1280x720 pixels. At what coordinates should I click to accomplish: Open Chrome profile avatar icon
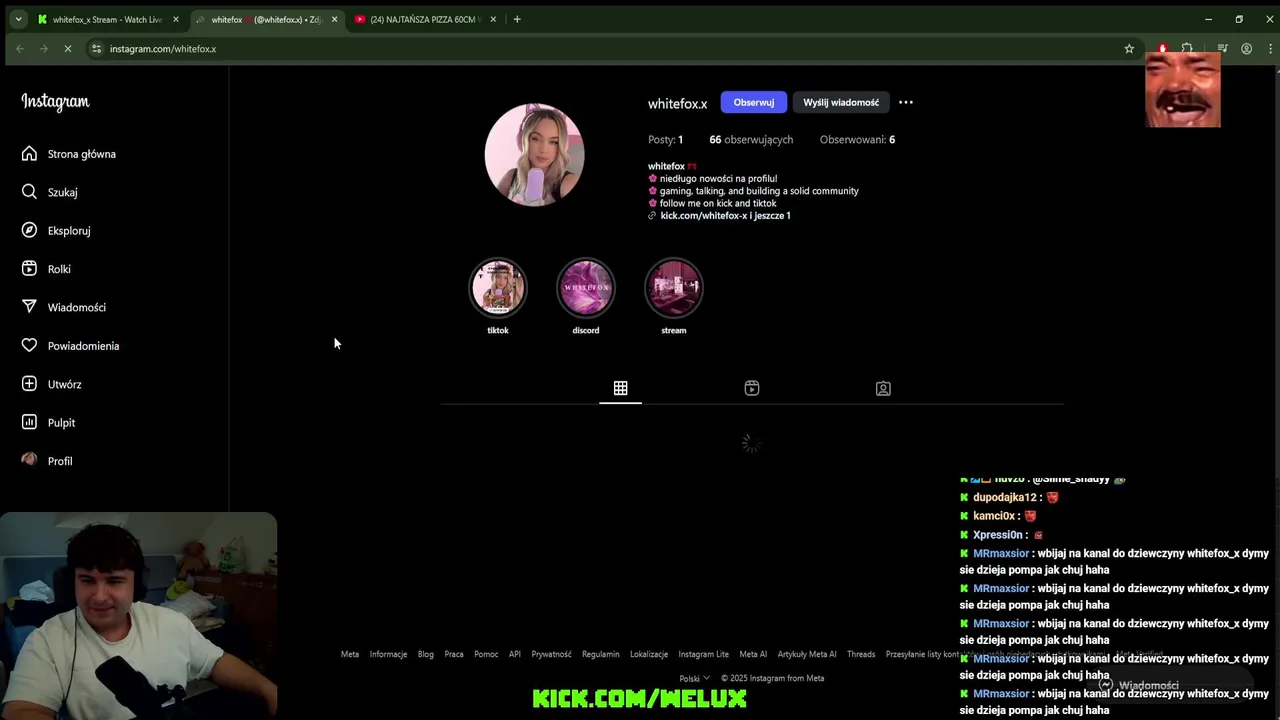click(x=1246, y=48)
